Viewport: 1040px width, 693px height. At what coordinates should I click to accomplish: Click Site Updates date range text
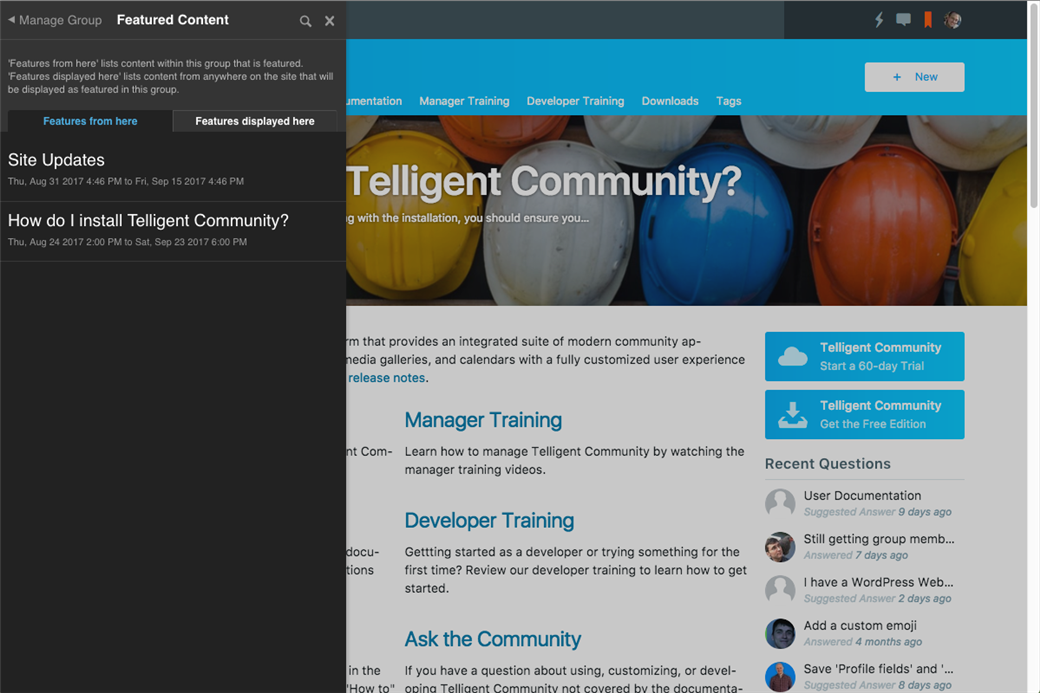coord(126,181)
